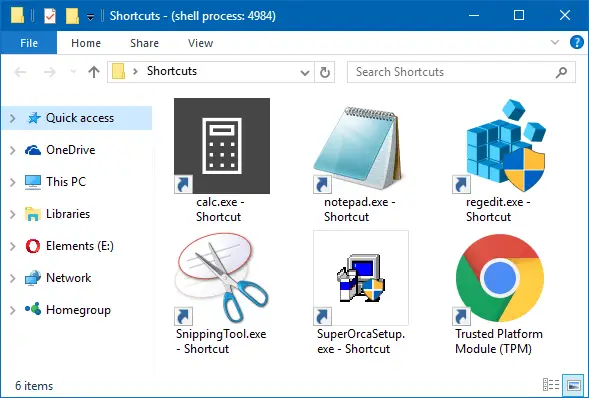The height and width of the screenshot is (398, 589).
Task: Switch to the View ribbon tab
Action: click(201, 43)
